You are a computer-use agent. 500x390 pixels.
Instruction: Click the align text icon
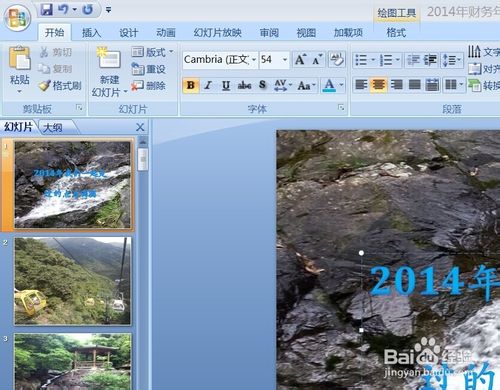(474, 69)
